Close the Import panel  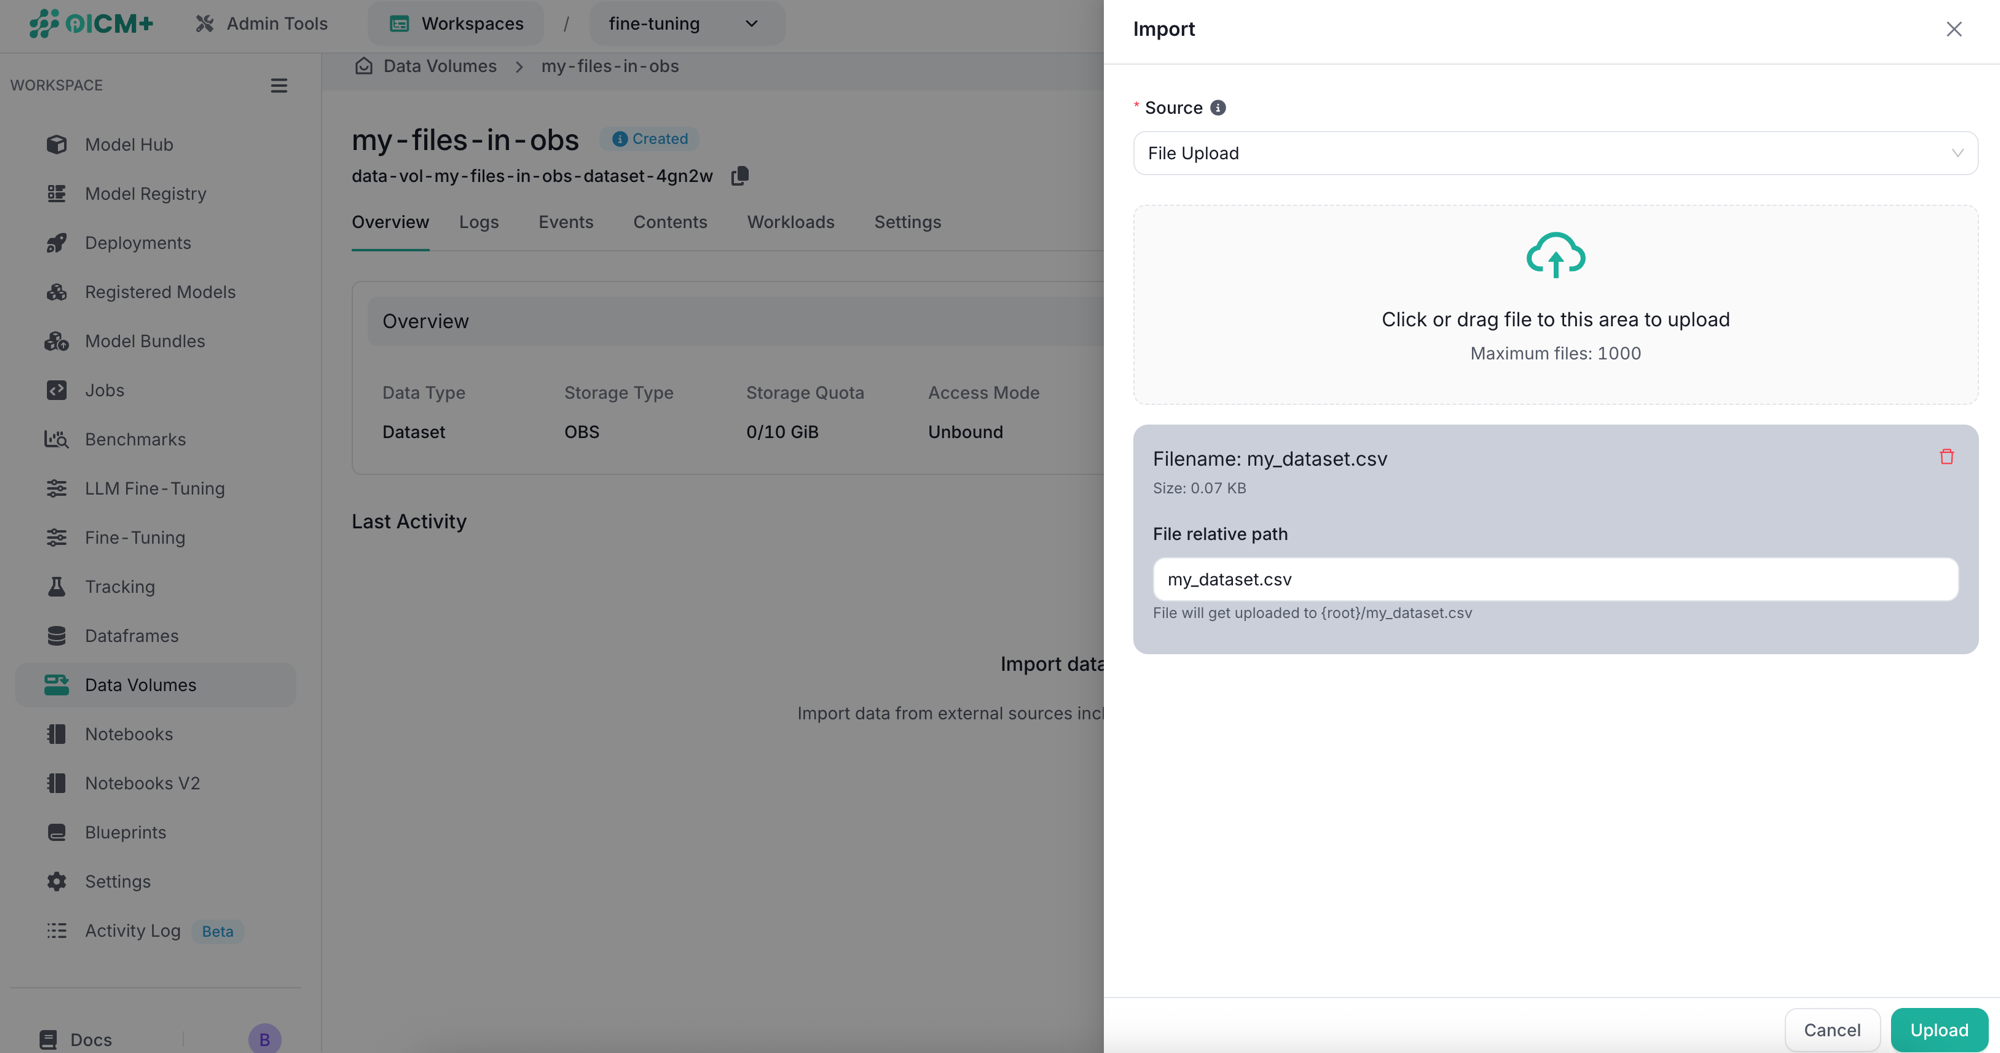[x=1953, y=29]
